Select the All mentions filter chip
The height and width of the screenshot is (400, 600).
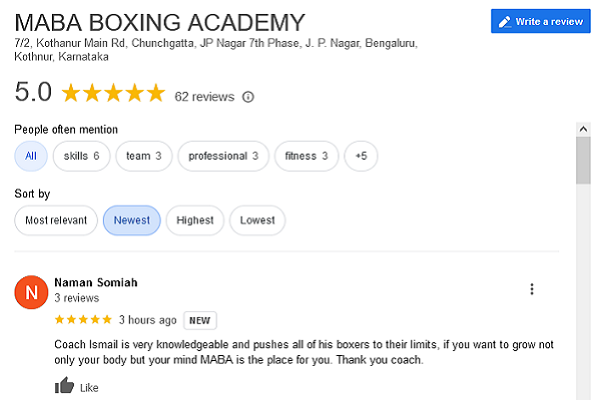point(31,156)
